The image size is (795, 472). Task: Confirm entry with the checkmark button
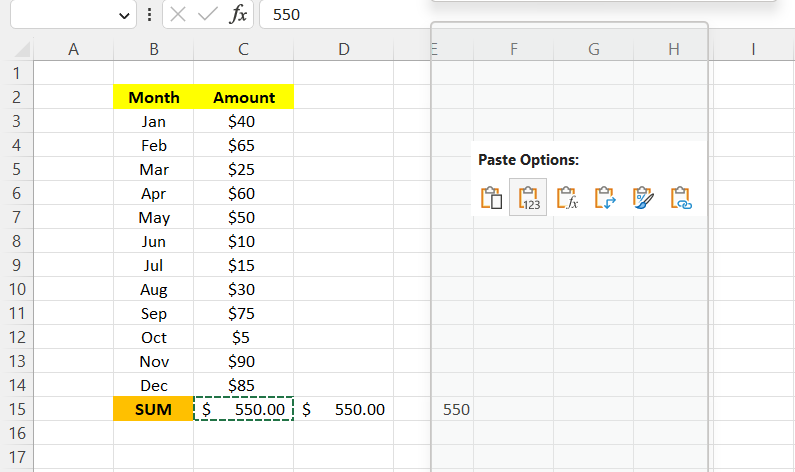208,14
